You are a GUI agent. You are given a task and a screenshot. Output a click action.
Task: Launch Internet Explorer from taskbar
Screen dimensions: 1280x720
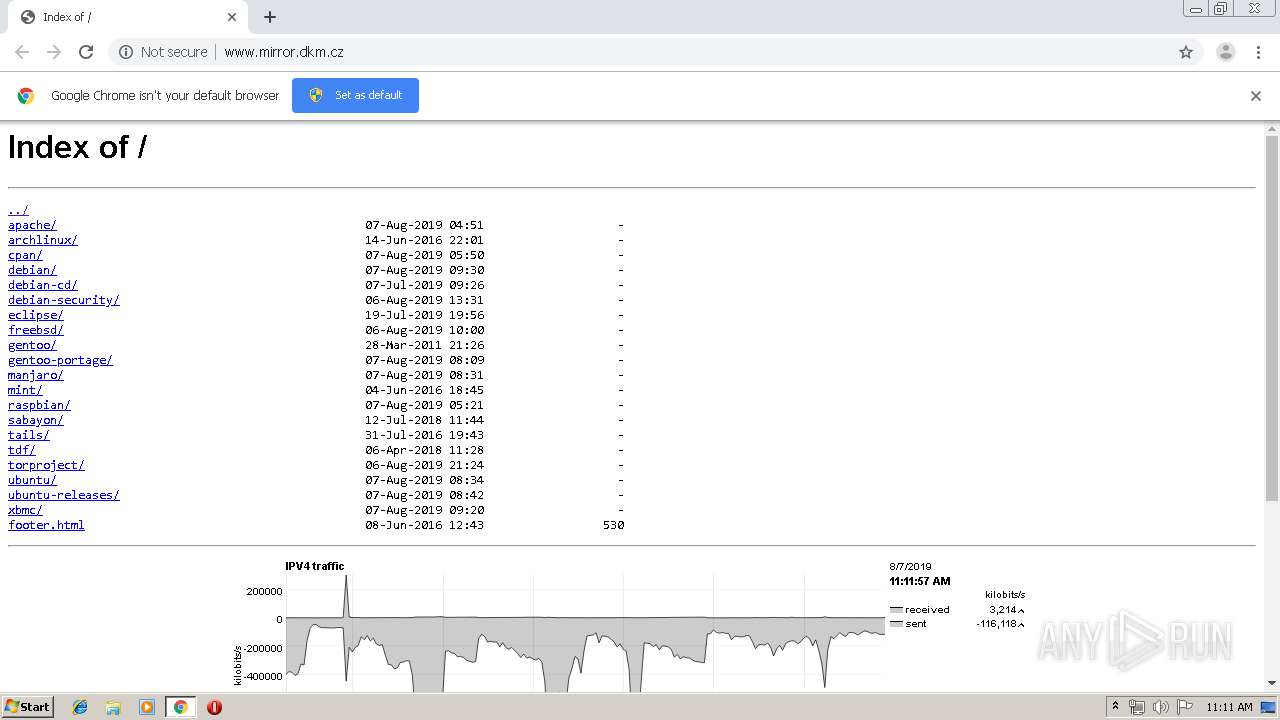80,707
